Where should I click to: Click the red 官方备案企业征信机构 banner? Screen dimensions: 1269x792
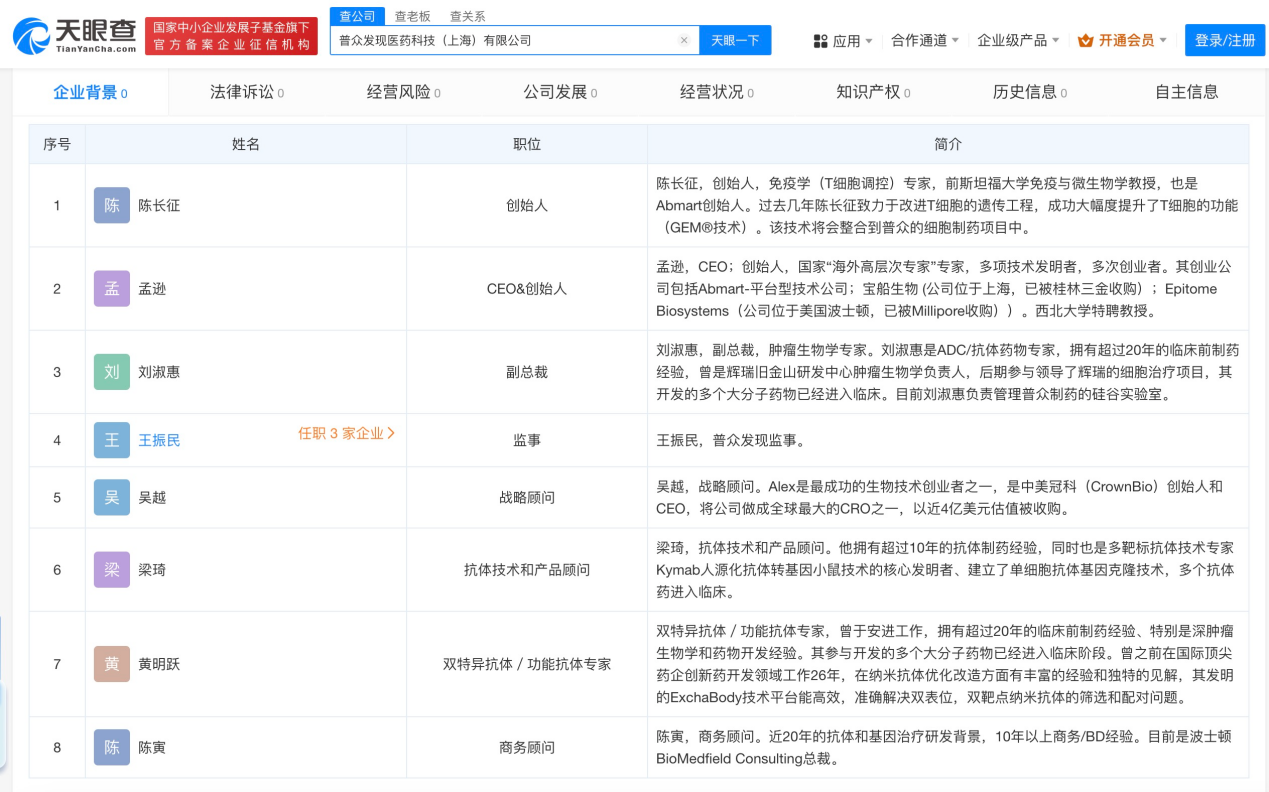(x=231, y=36)
